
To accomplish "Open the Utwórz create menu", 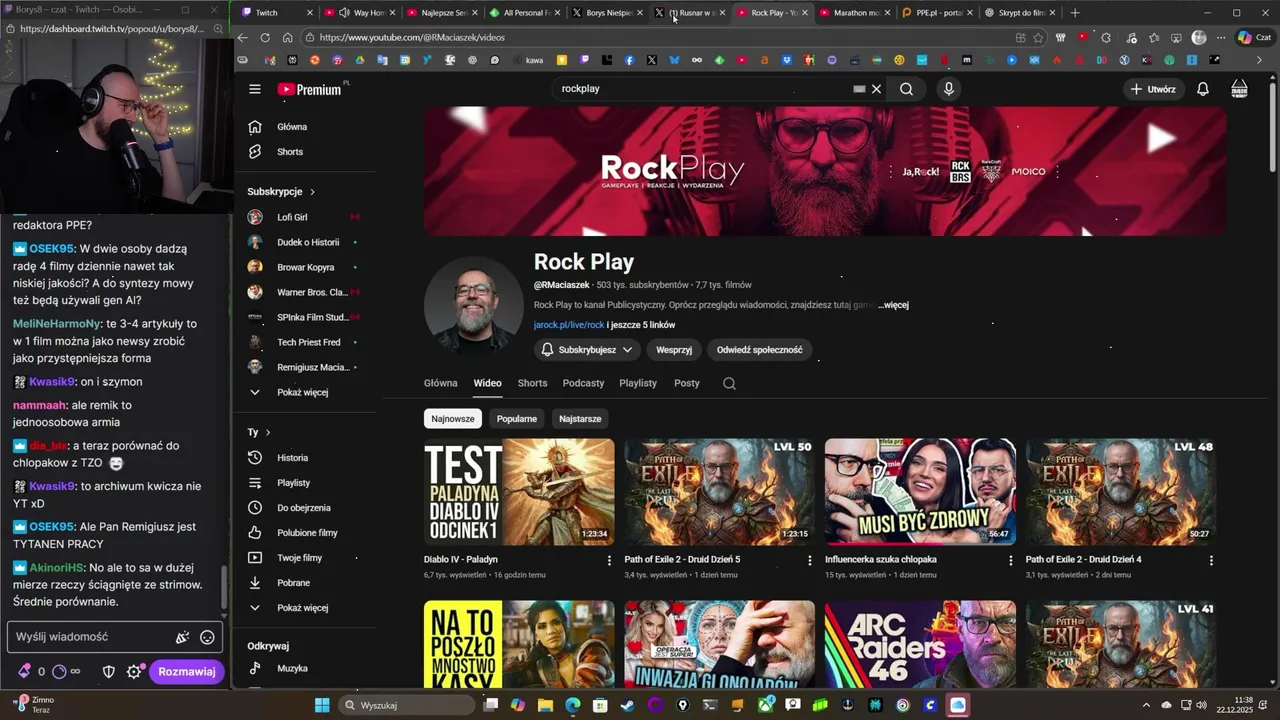I will coord(1153,89).
